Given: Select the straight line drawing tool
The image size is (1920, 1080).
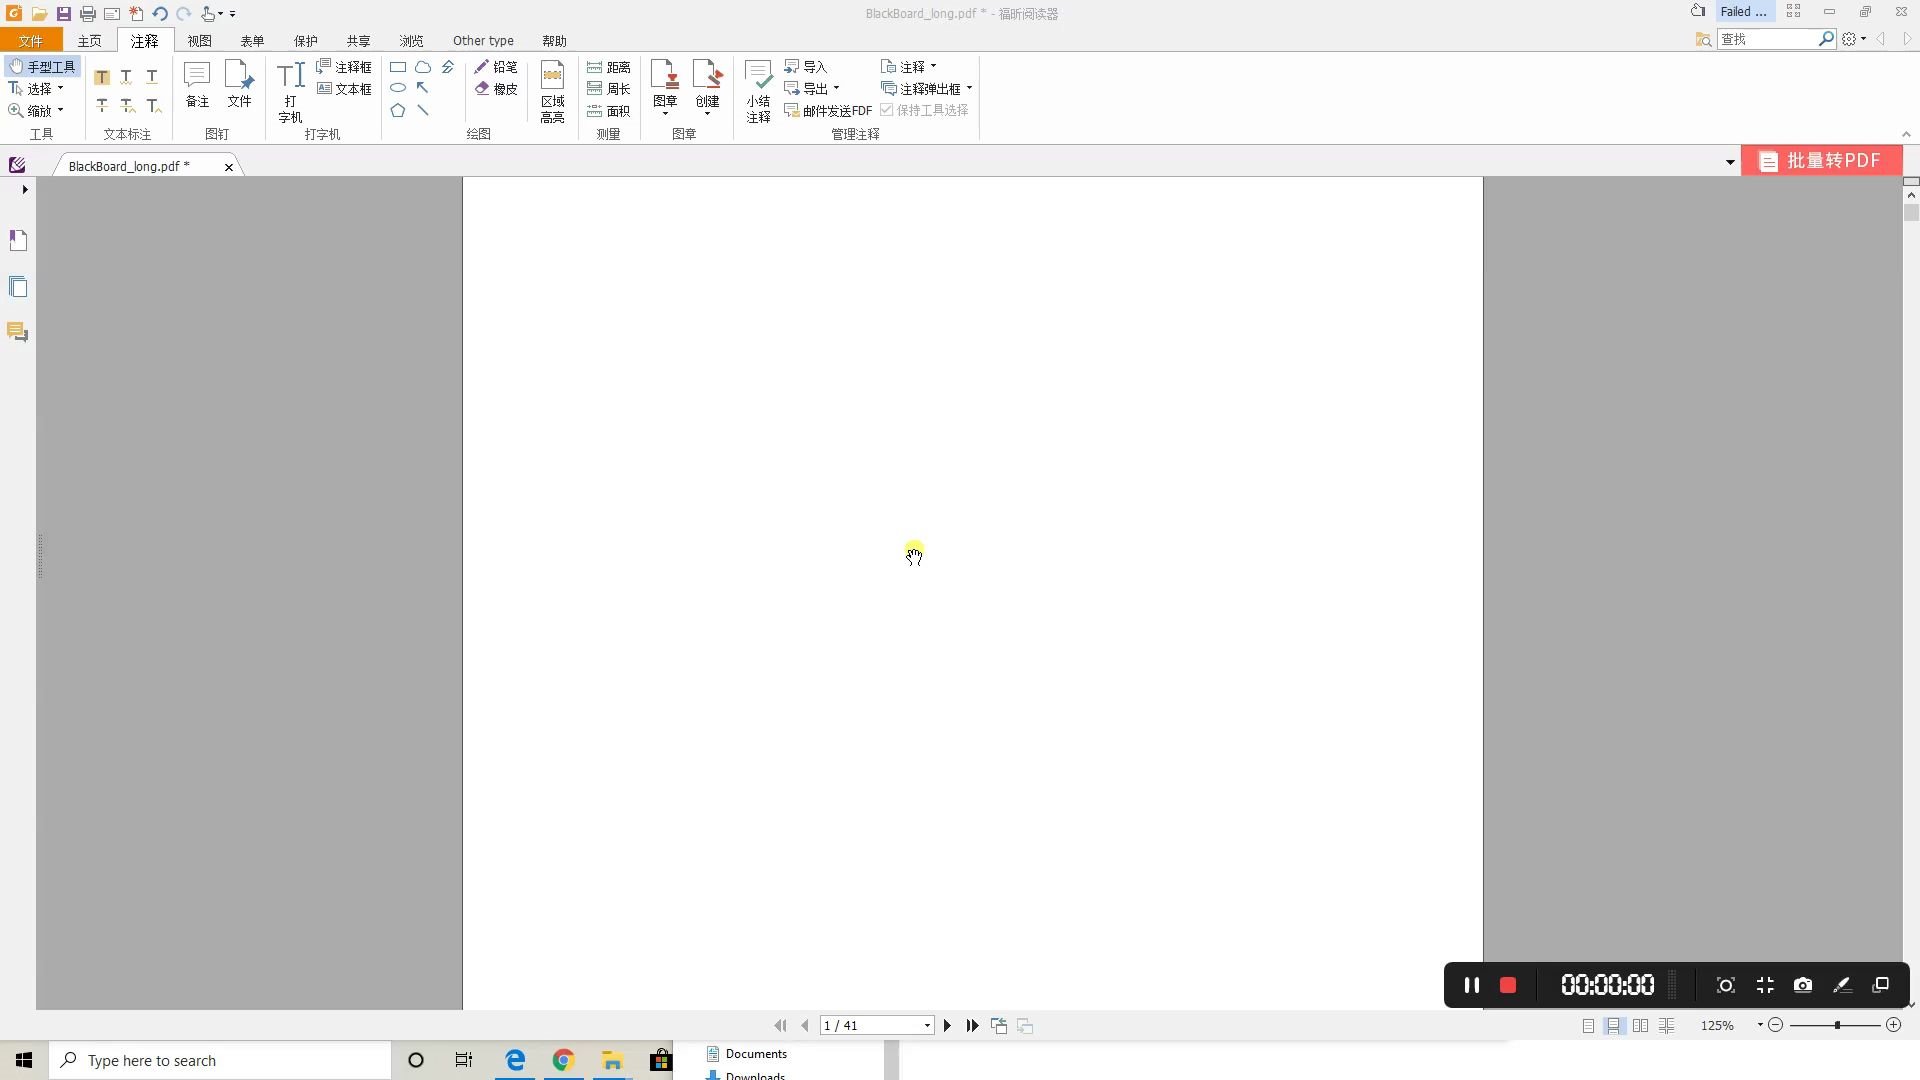Looking at the screenshot, I should point(423,110).
